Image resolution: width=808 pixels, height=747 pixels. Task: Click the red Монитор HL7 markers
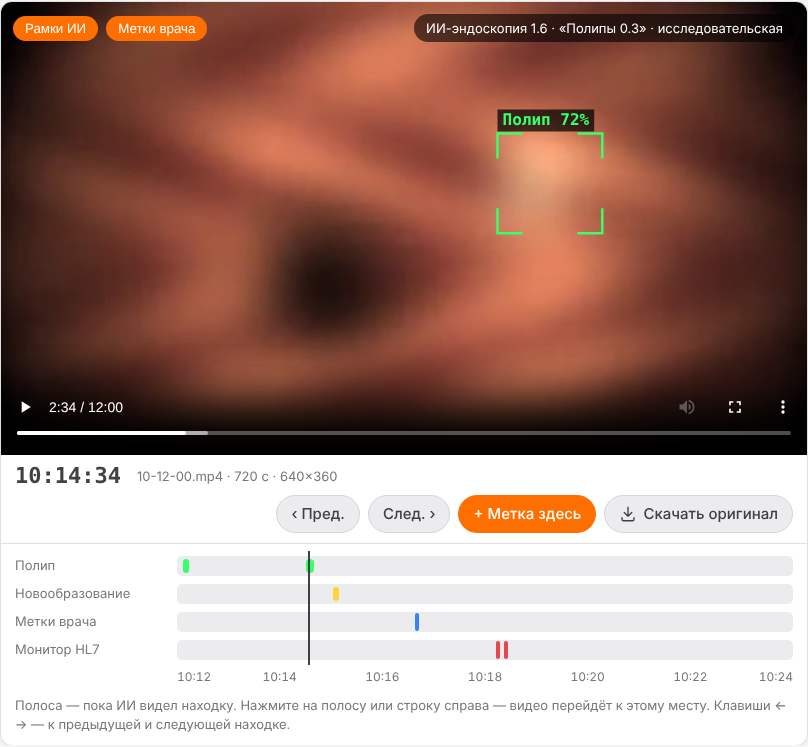point(502,650)
